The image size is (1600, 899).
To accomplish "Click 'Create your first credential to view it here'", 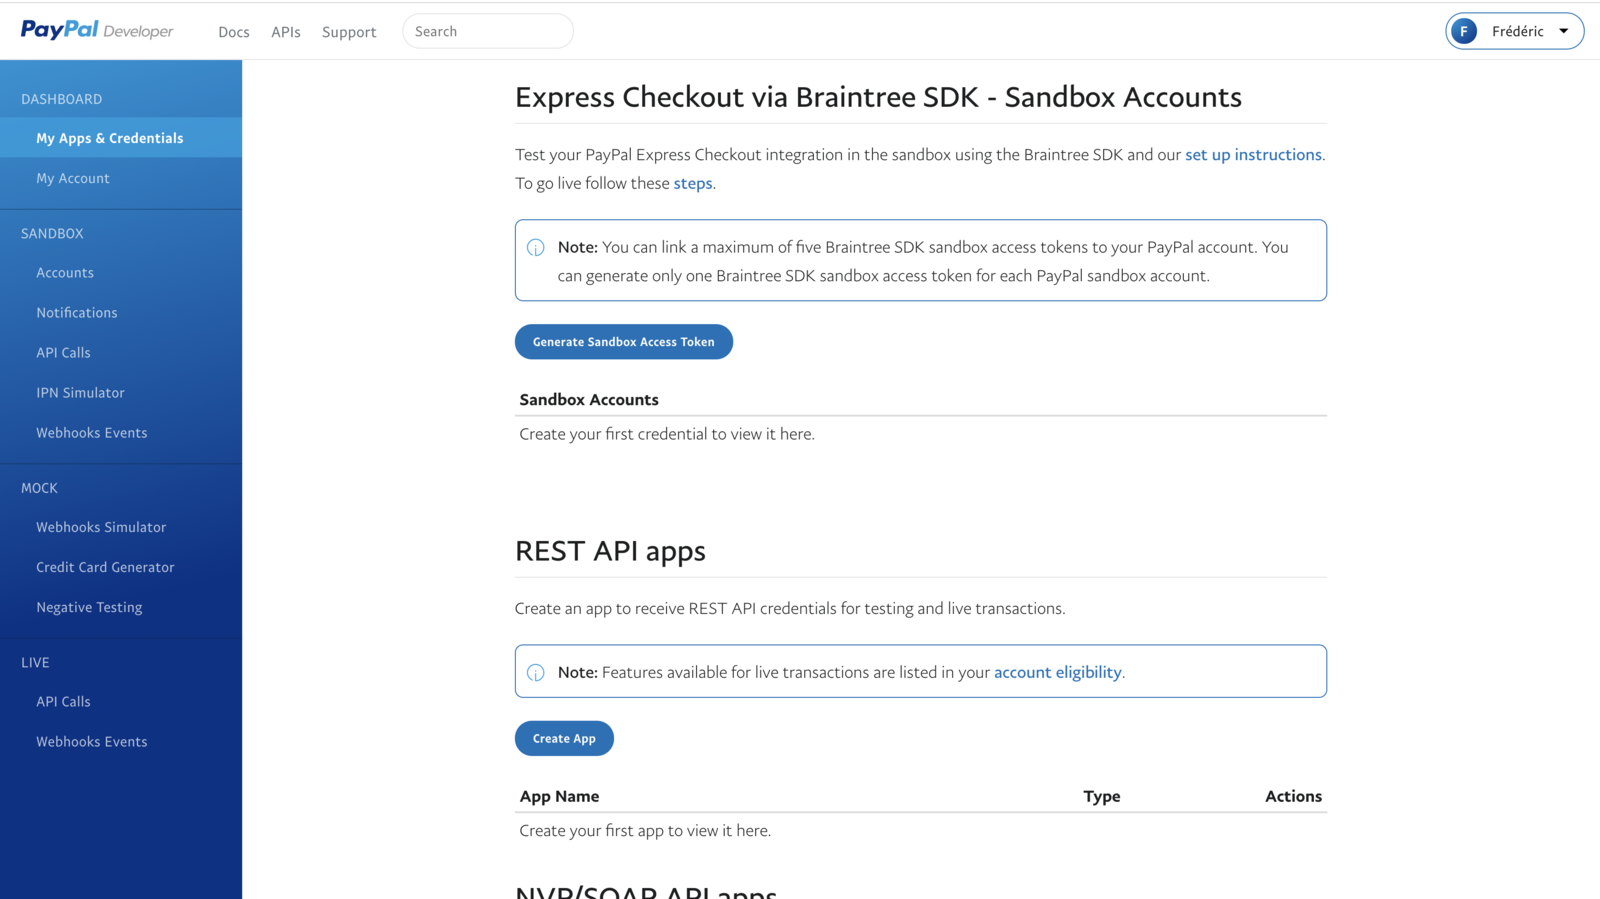I will (x=667, y=434).
